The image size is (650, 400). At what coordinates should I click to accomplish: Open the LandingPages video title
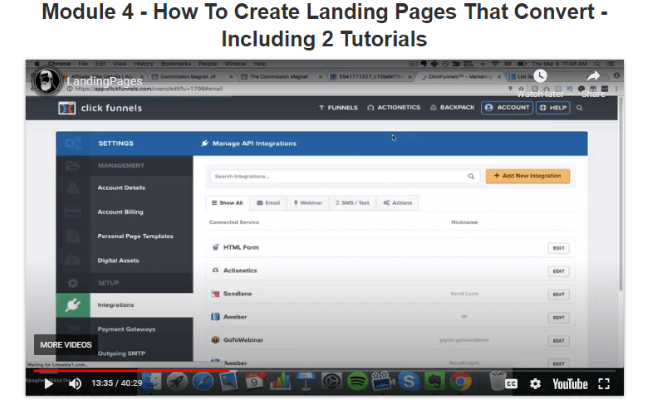104,81
